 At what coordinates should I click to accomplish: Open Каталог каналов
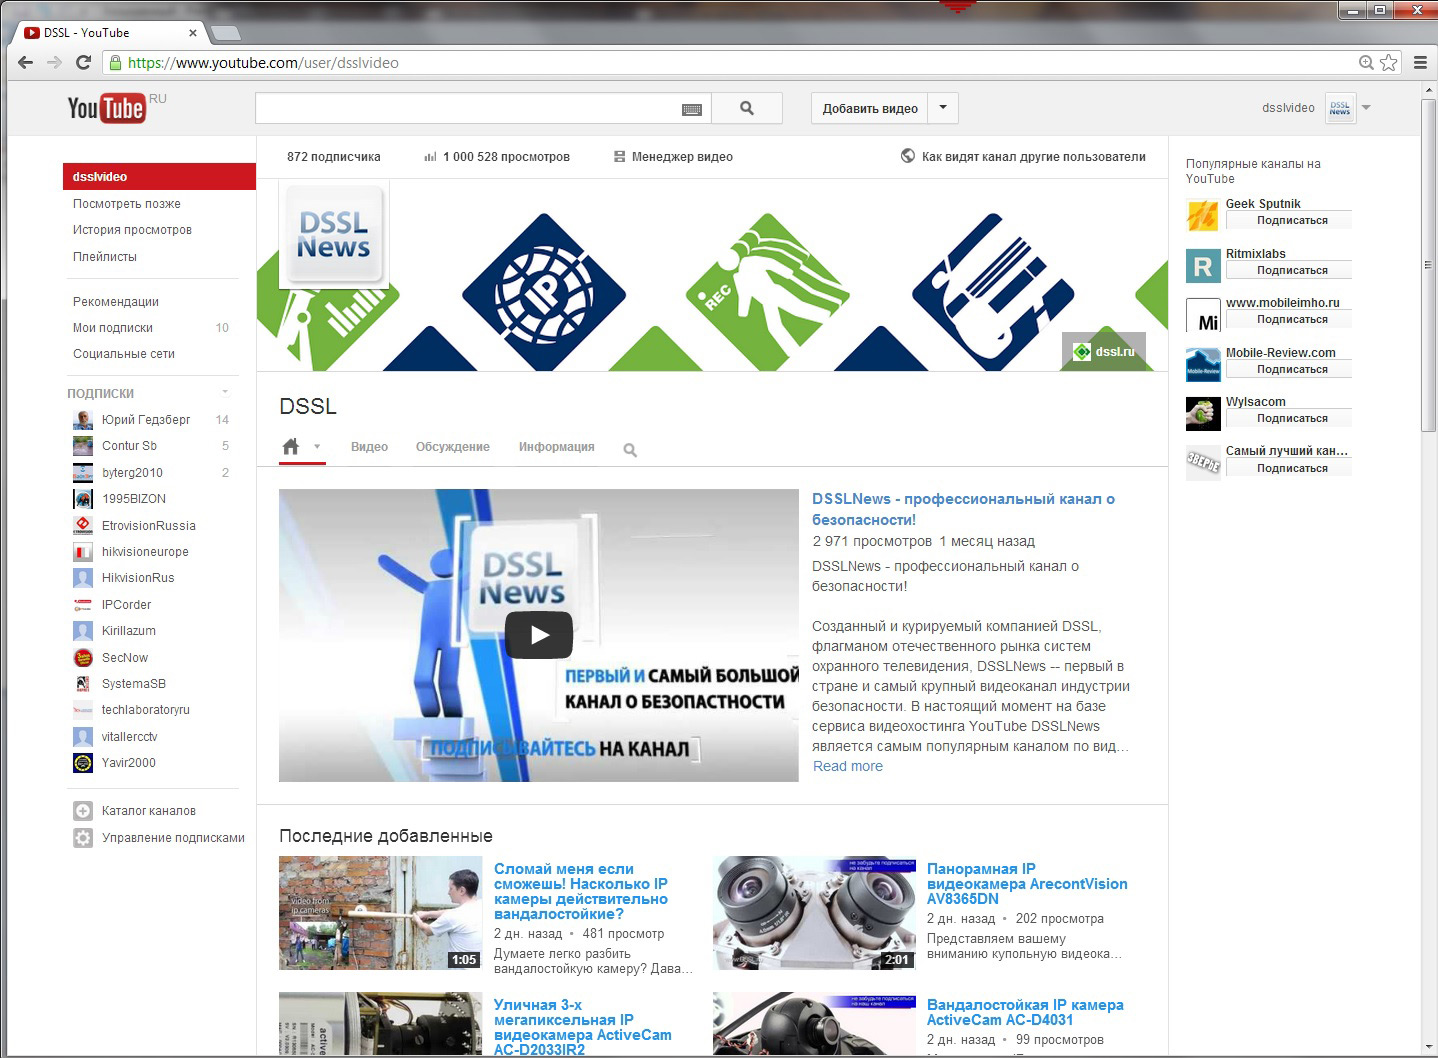149,810
